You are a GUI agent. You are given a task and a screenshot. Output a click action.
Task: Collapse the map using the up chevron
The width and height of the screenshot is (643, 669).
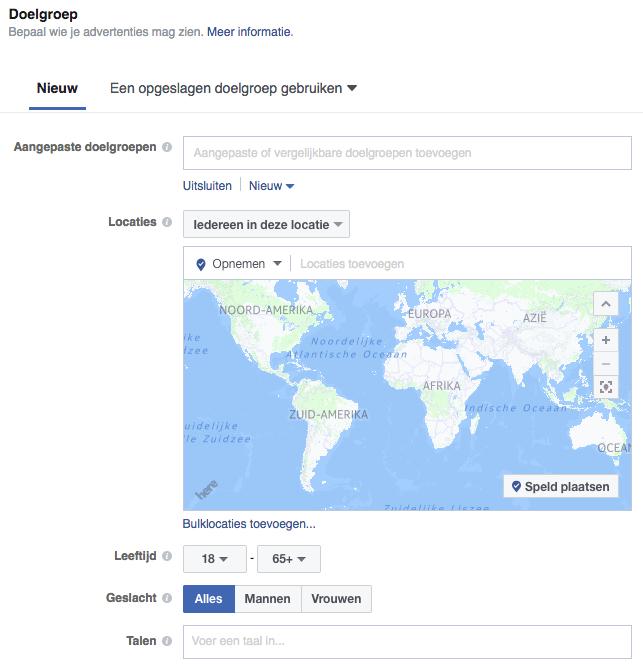pyautogui.click(x=606, y=304)
